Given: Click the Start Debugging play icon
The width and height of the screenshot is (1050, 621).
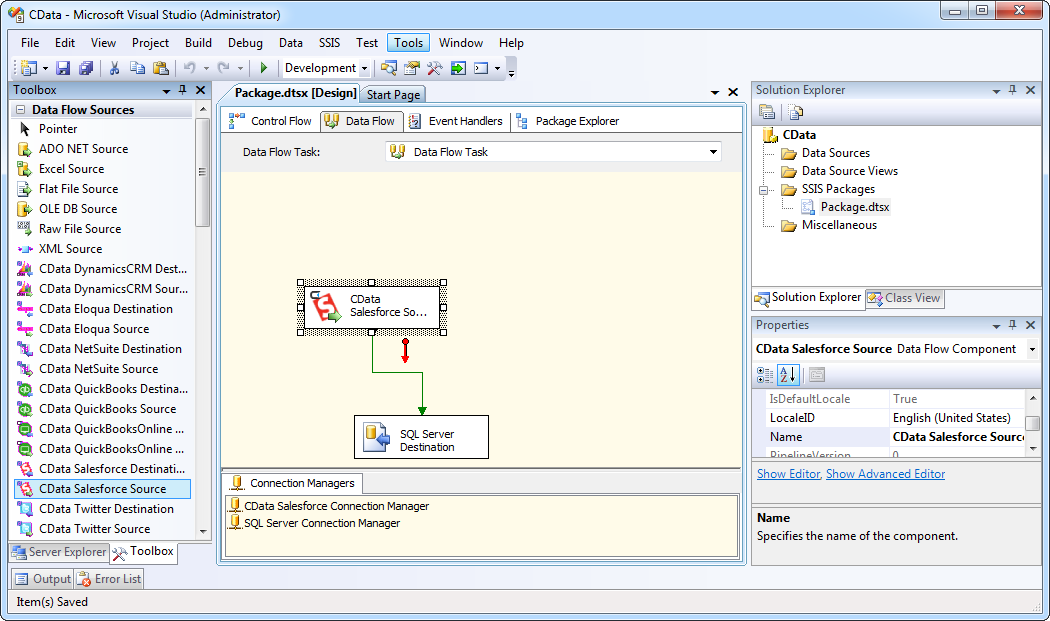Looking at the screenshot, I should 263,68.
